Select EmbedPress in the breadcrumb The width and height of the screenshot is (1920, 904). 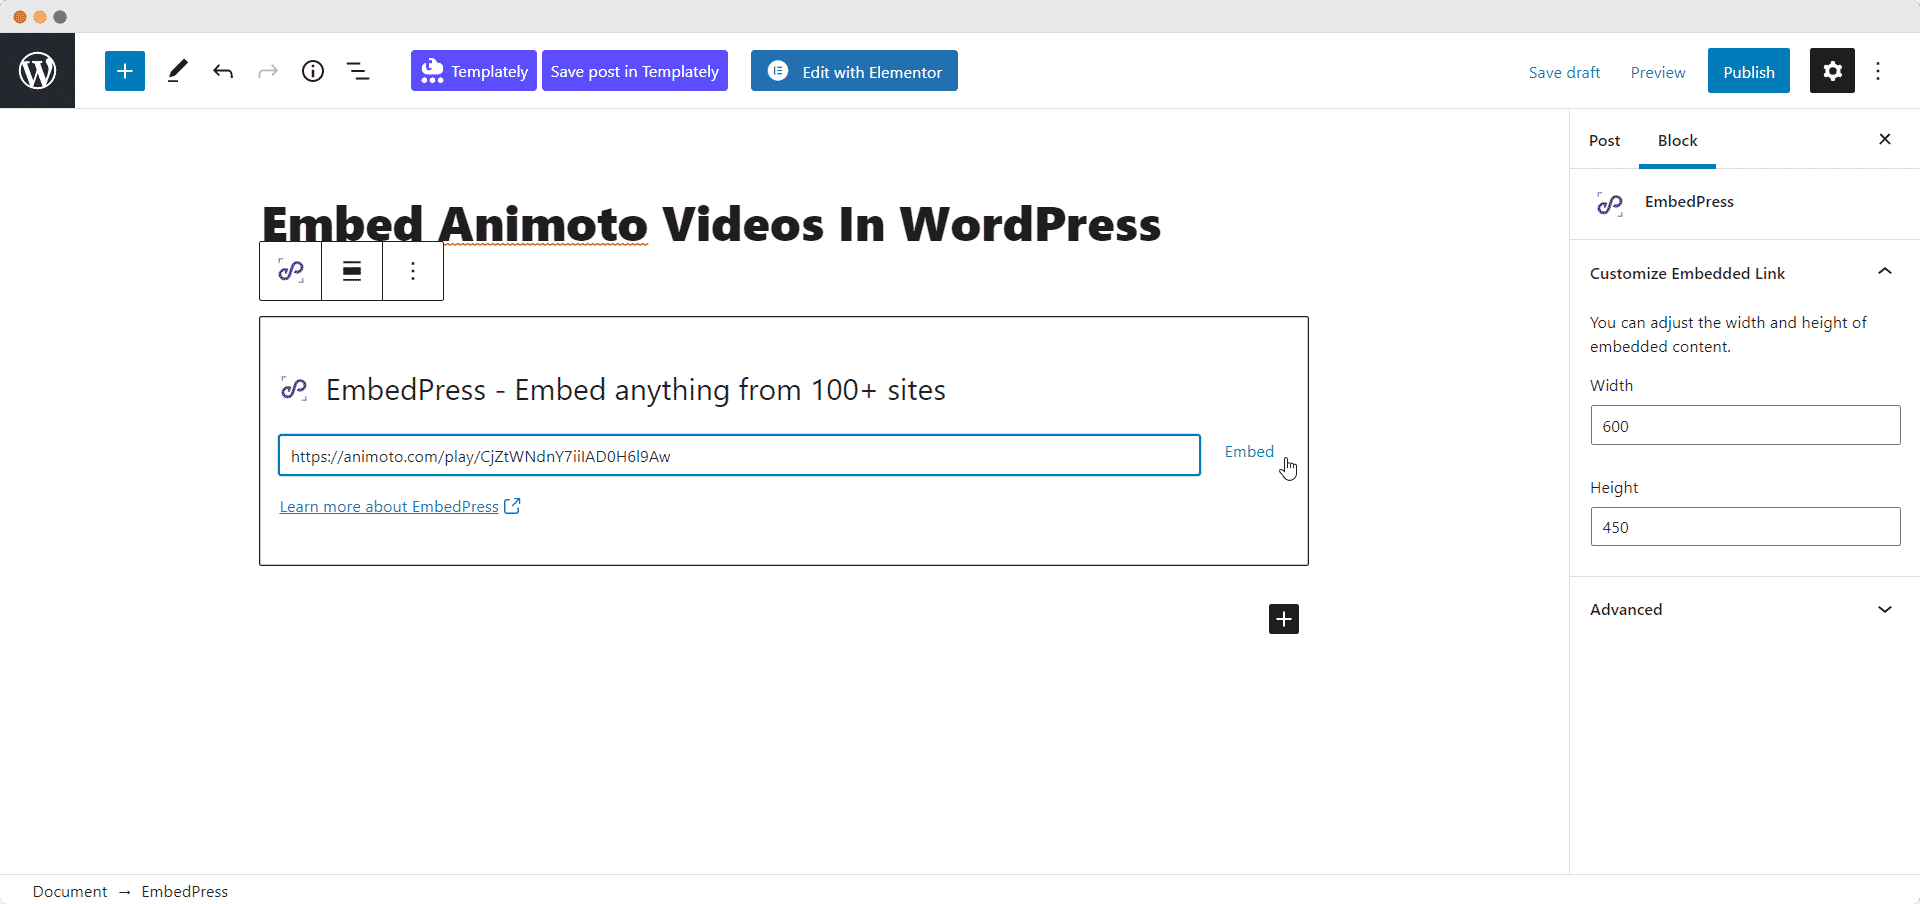pyautogui.click(x=185, y=891)
